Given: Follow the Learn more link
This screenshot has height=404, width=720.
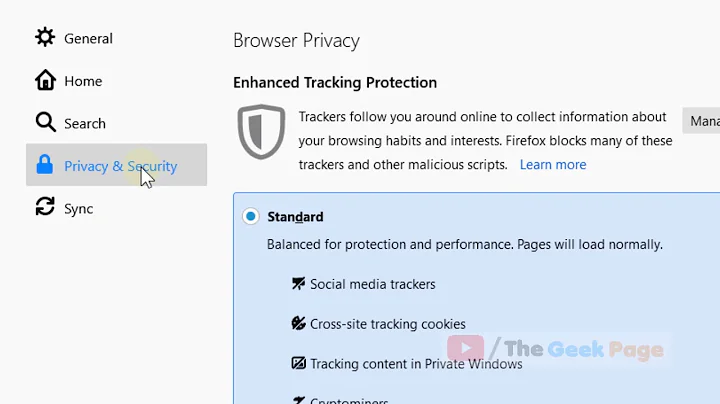Looking at the screenshot, I should (x=553, y=164).
